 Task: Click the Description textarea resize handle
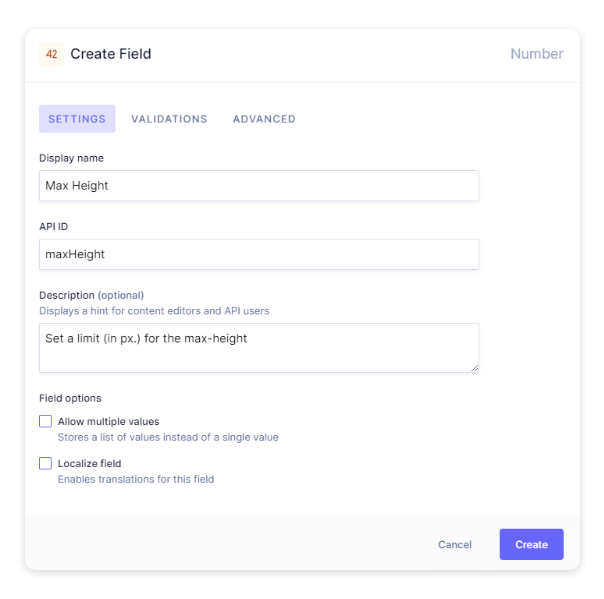474,368
